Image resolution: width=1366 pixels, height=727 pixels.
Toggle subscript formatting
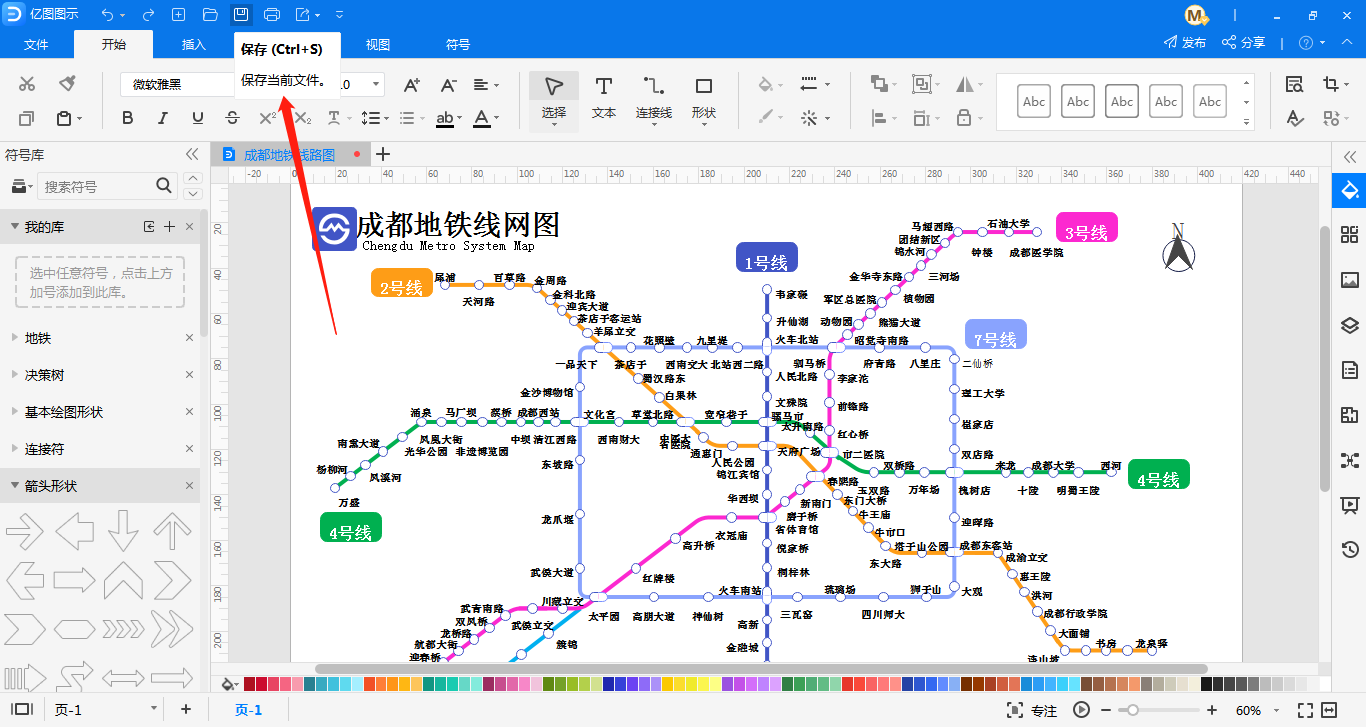(303, 118)
